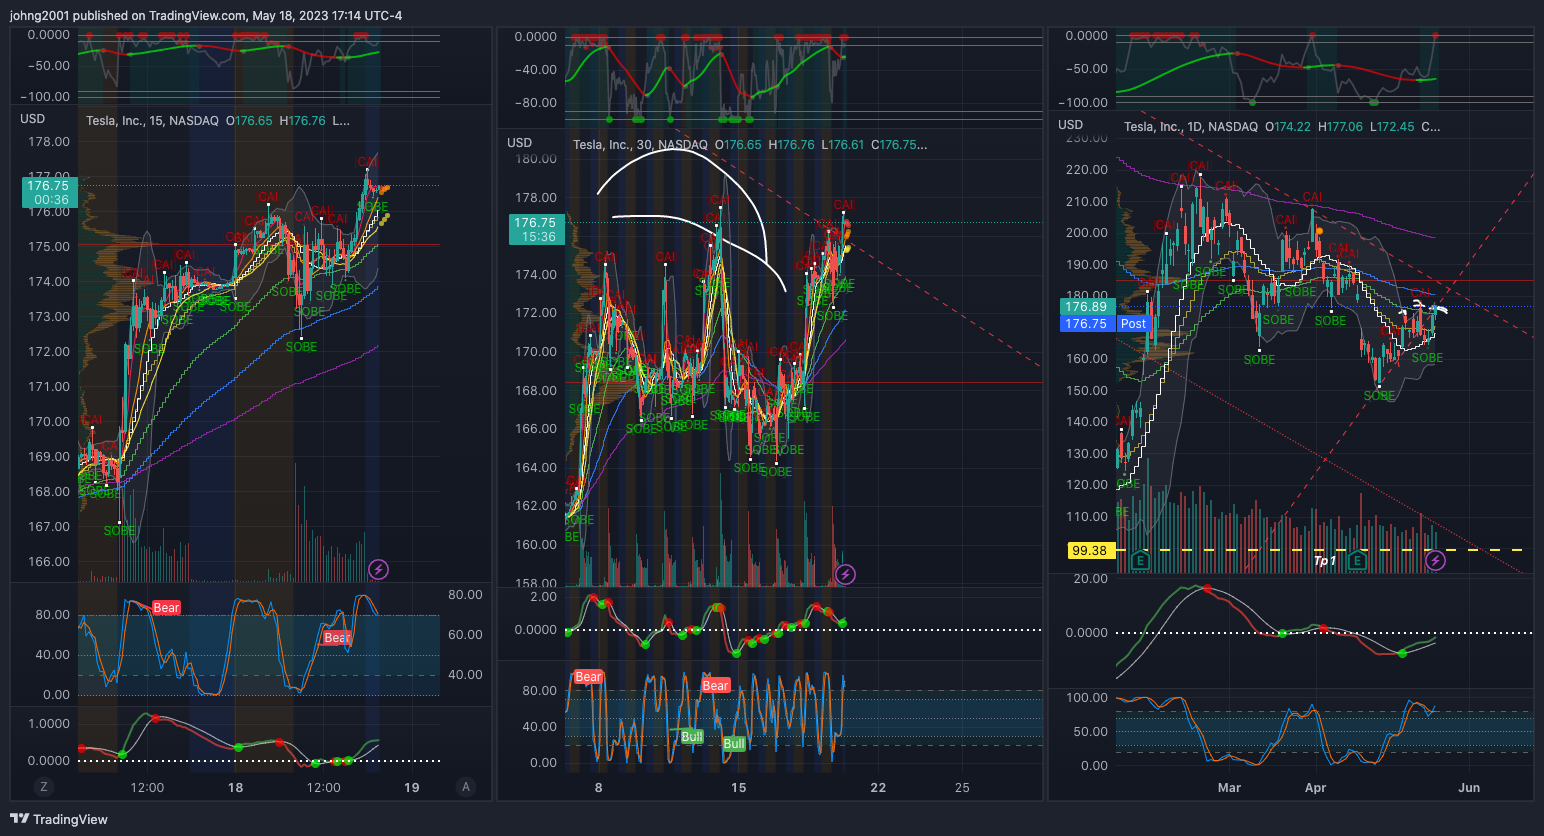Screen dimensions: 1544x836
Task: Click the johng2001 published on TradingView.com header
Action: click(206, 16)
